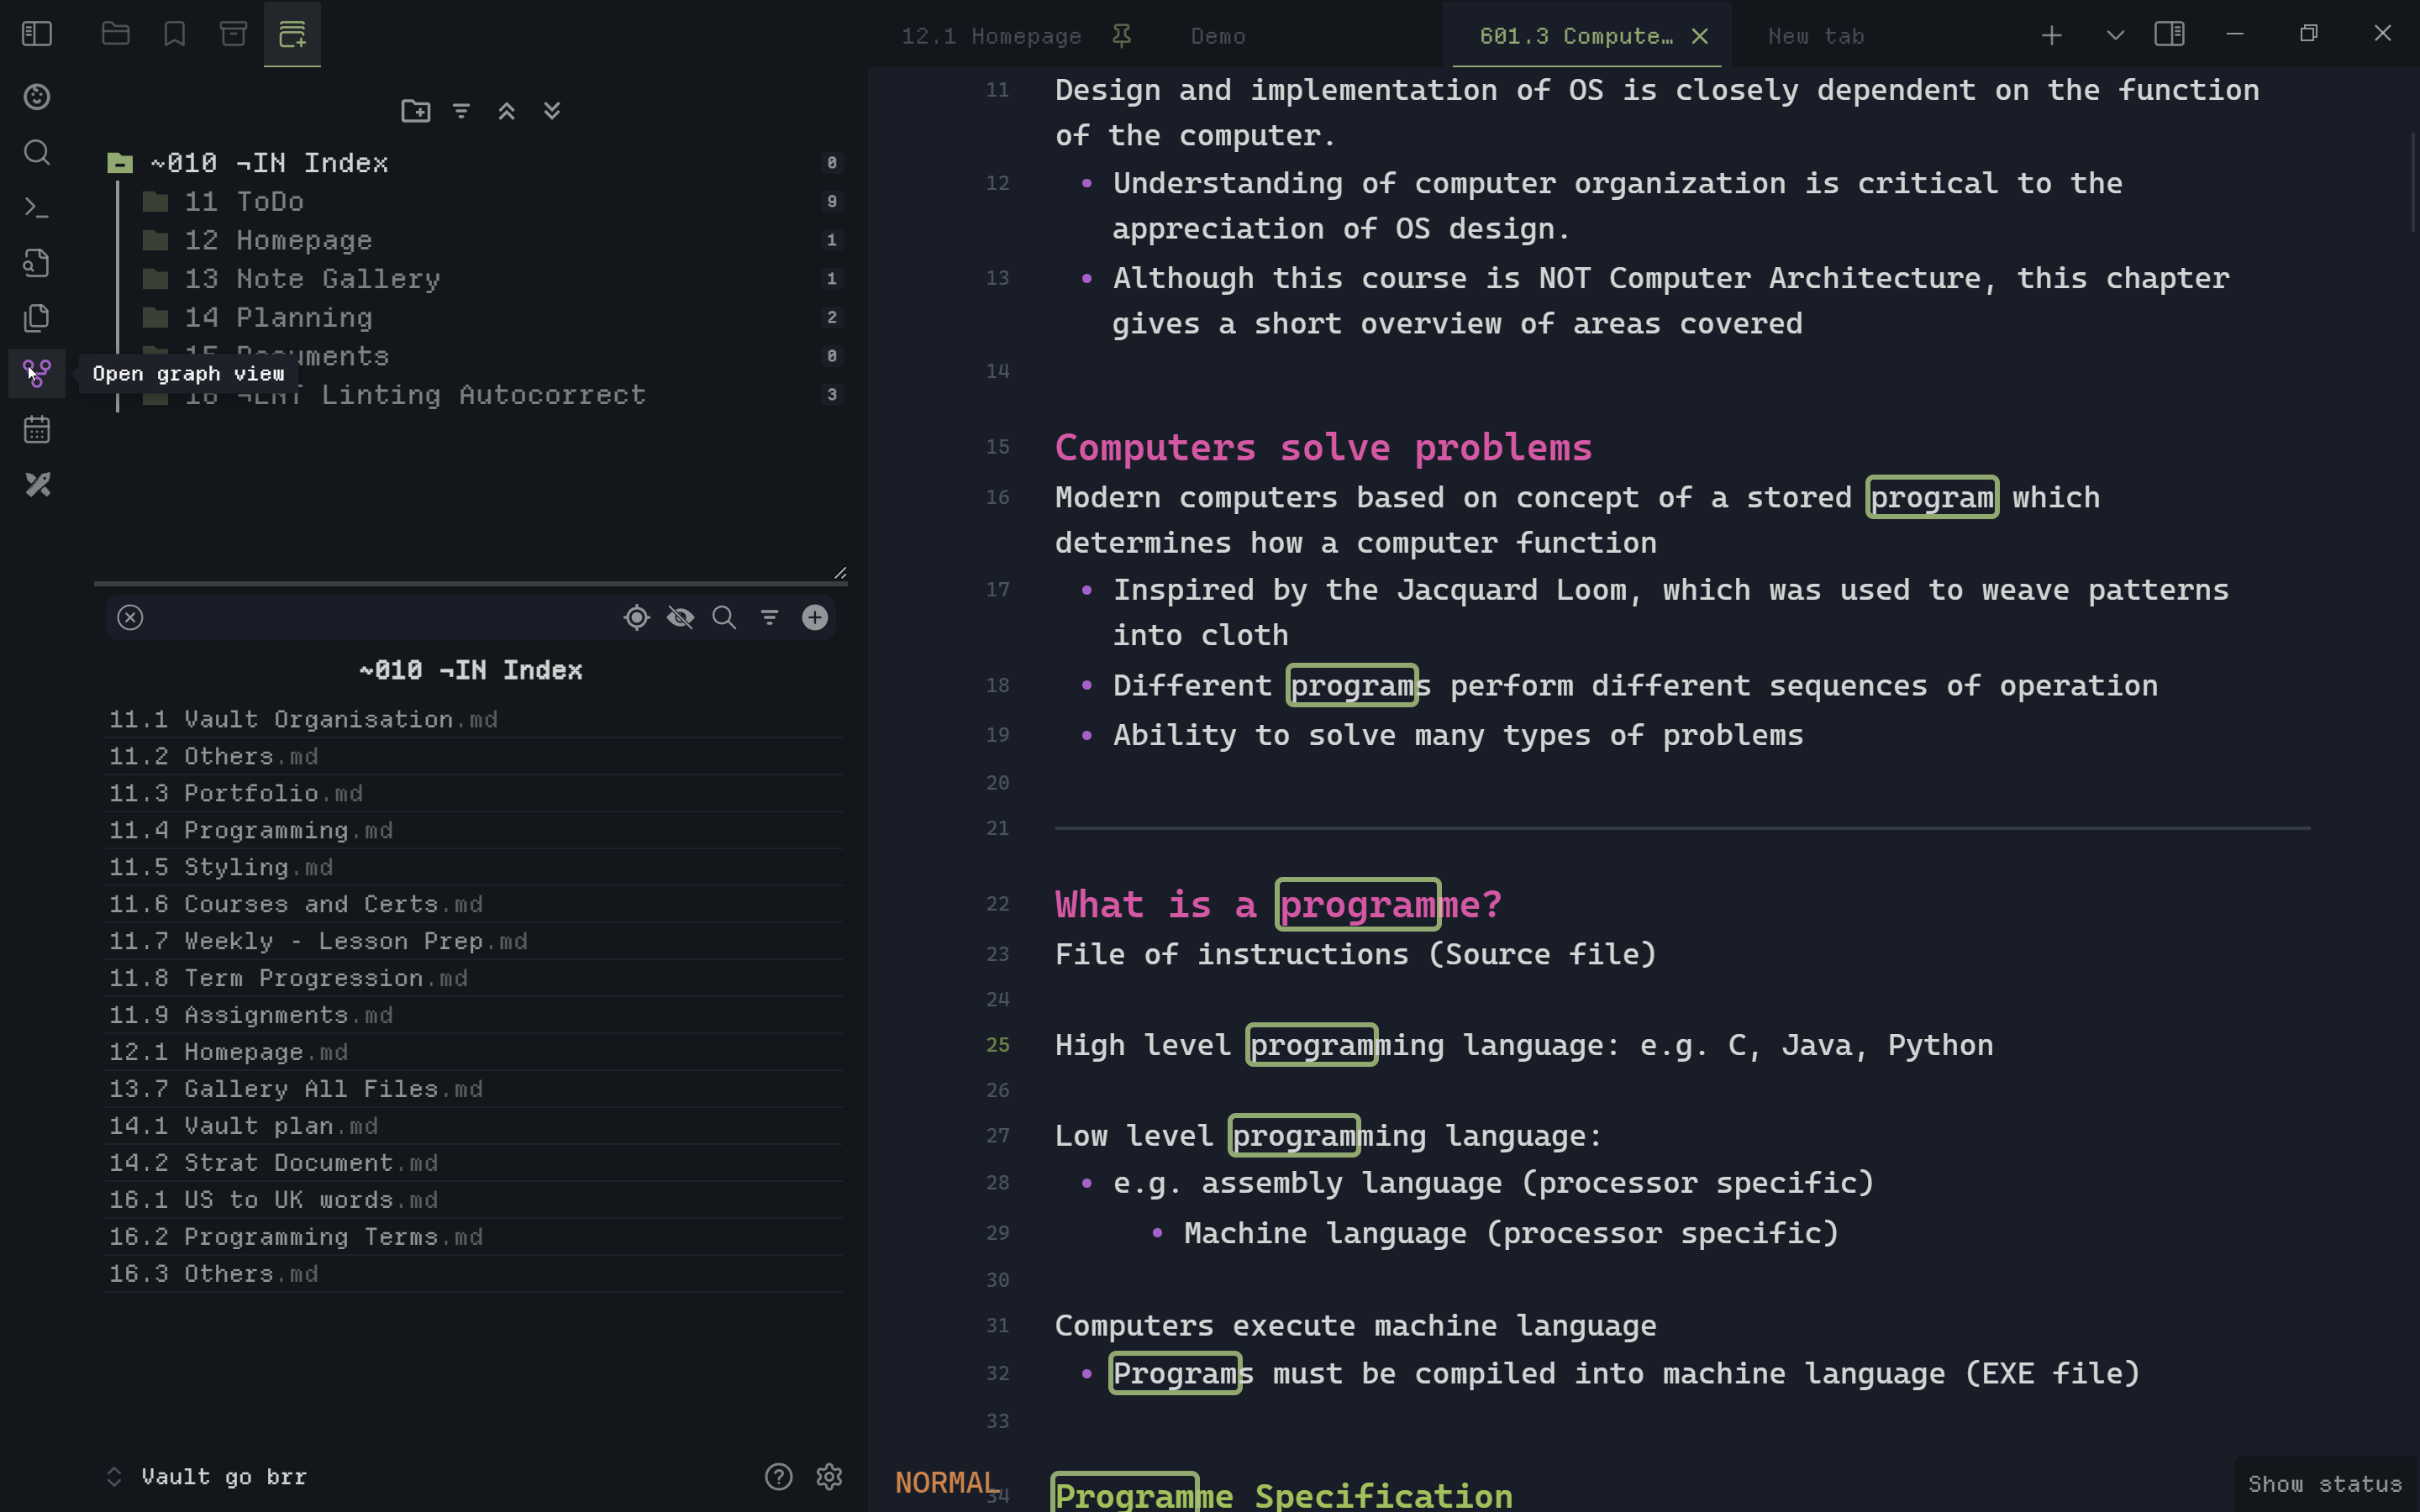Click the editor vertical scrollbar thumb
The height and width of the screenshot is (1512, 2420).
2413,182
